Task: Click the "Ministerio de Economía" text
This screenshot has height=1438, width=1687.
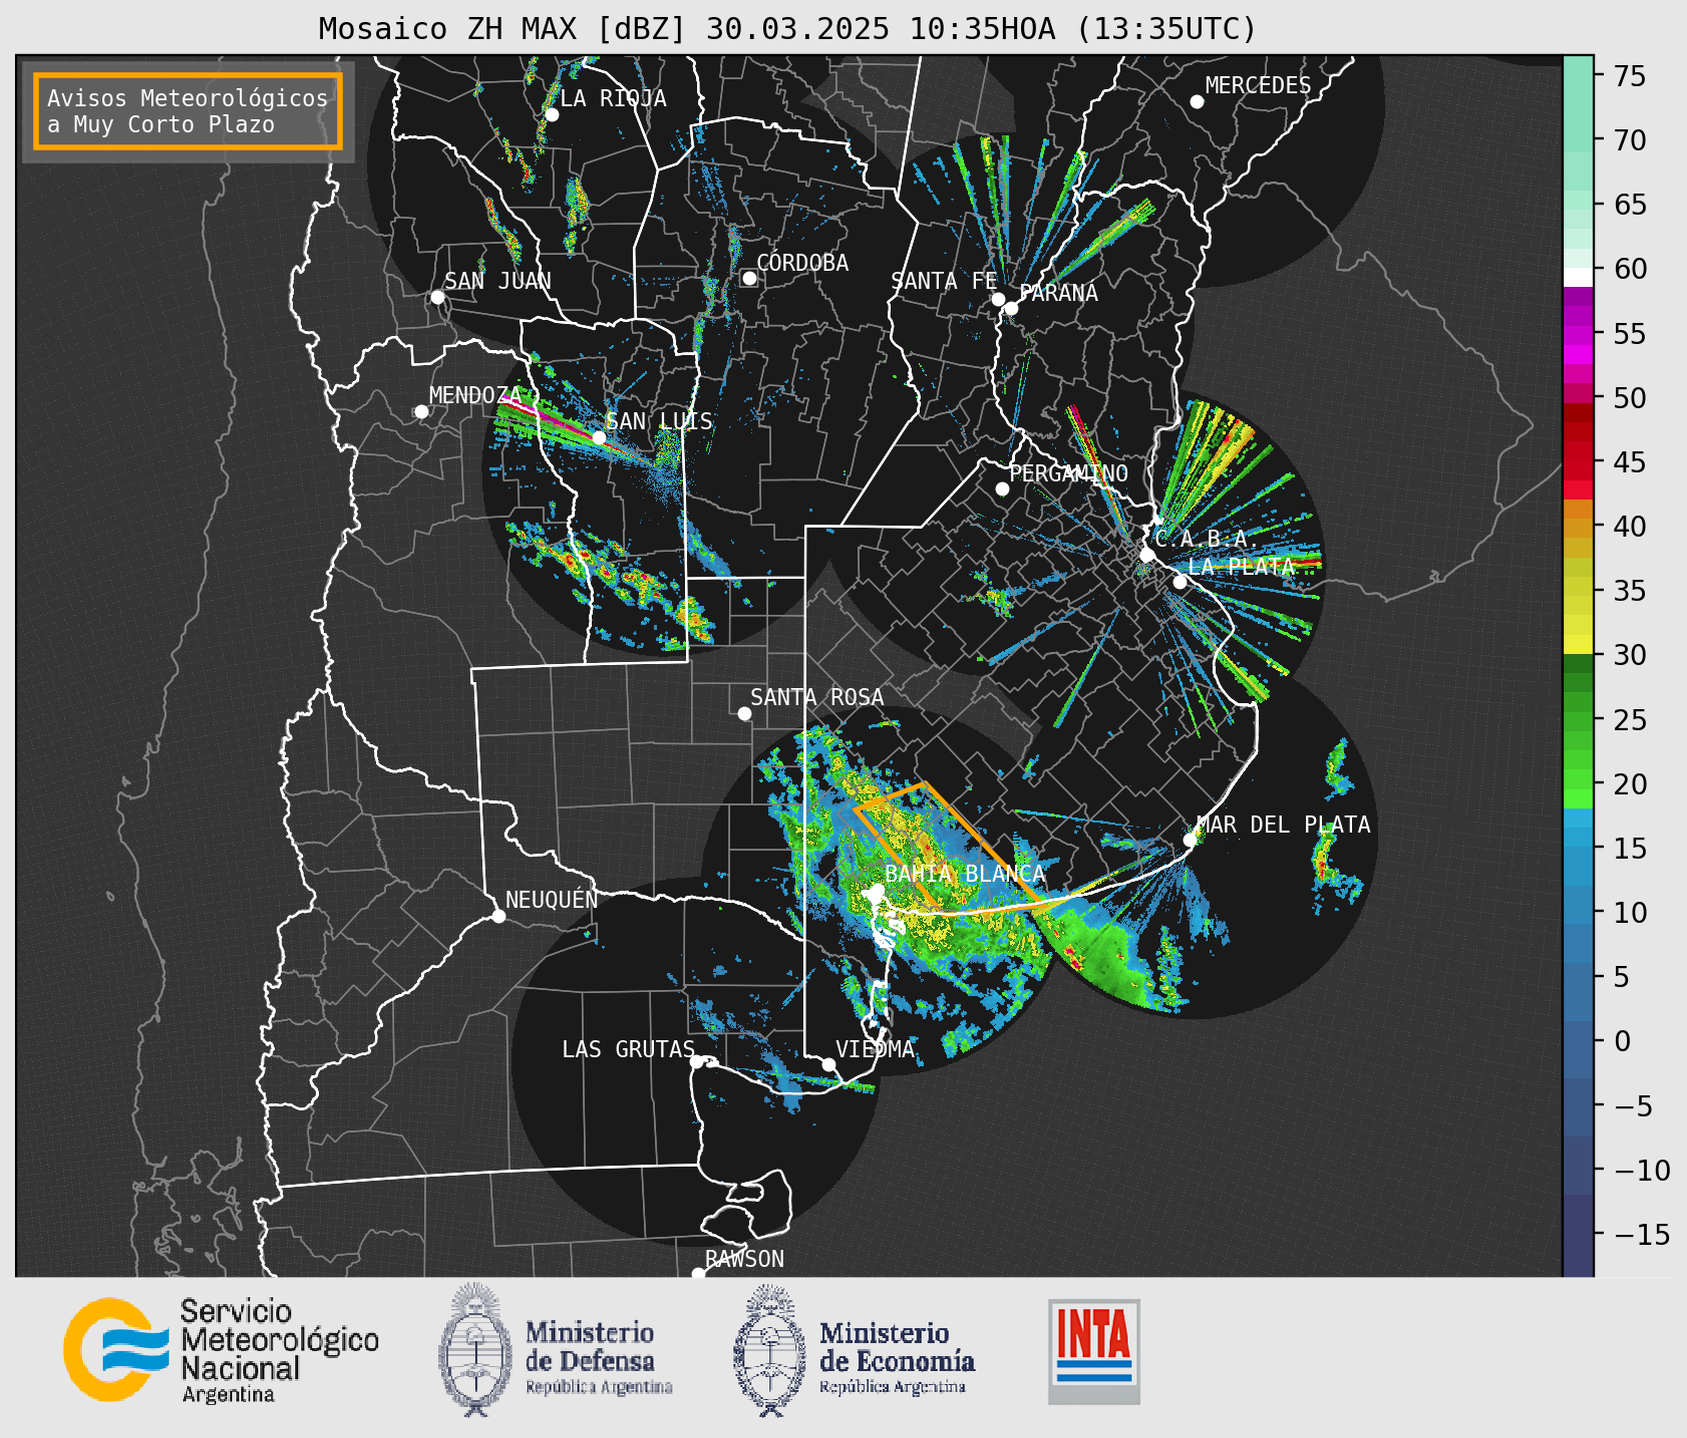Action: coord(896,1356)
